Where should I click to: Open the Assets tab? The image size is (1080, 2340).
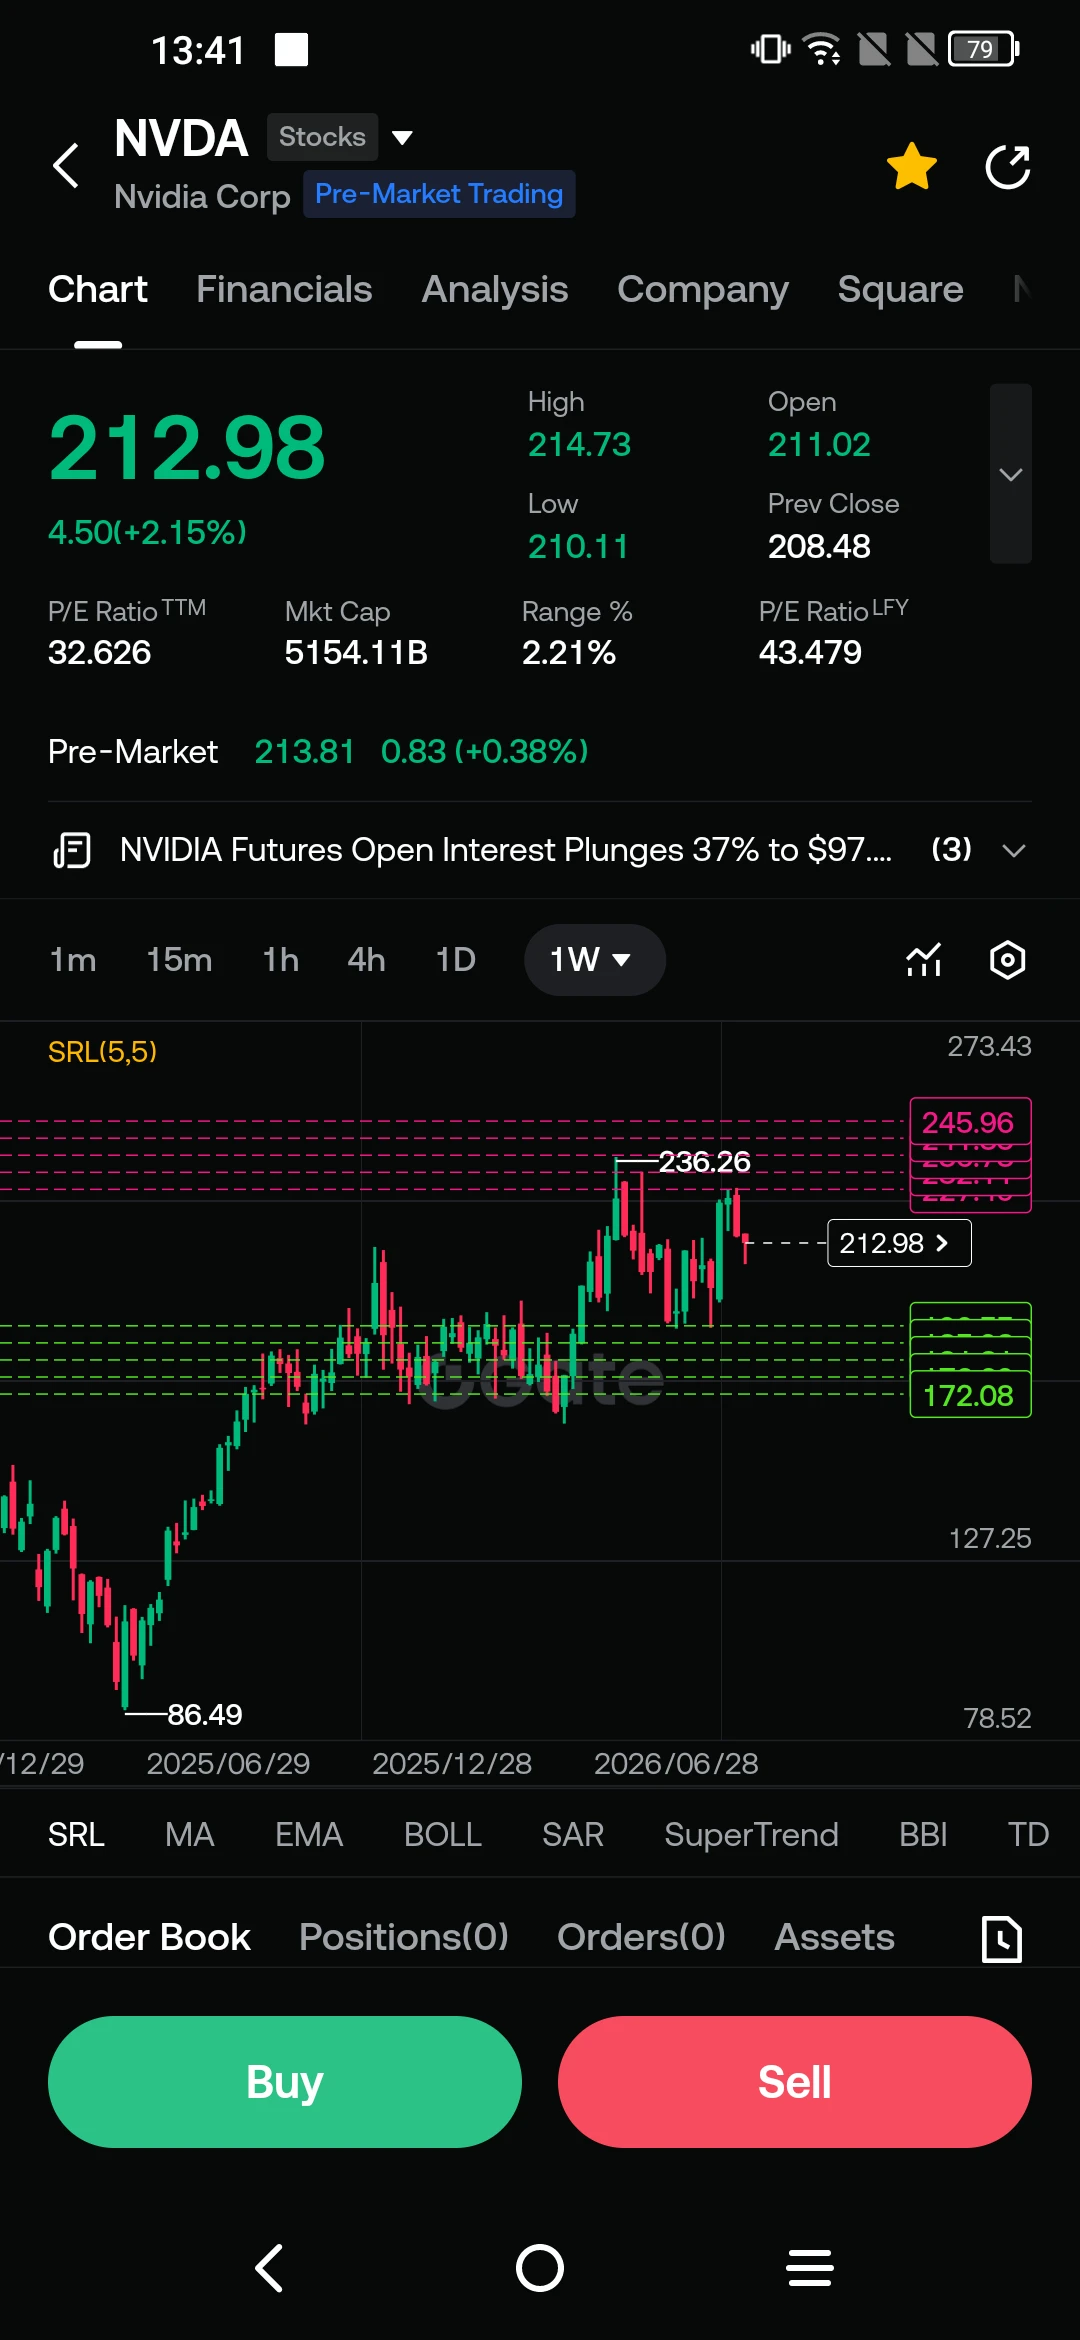tap(835, 1937)
